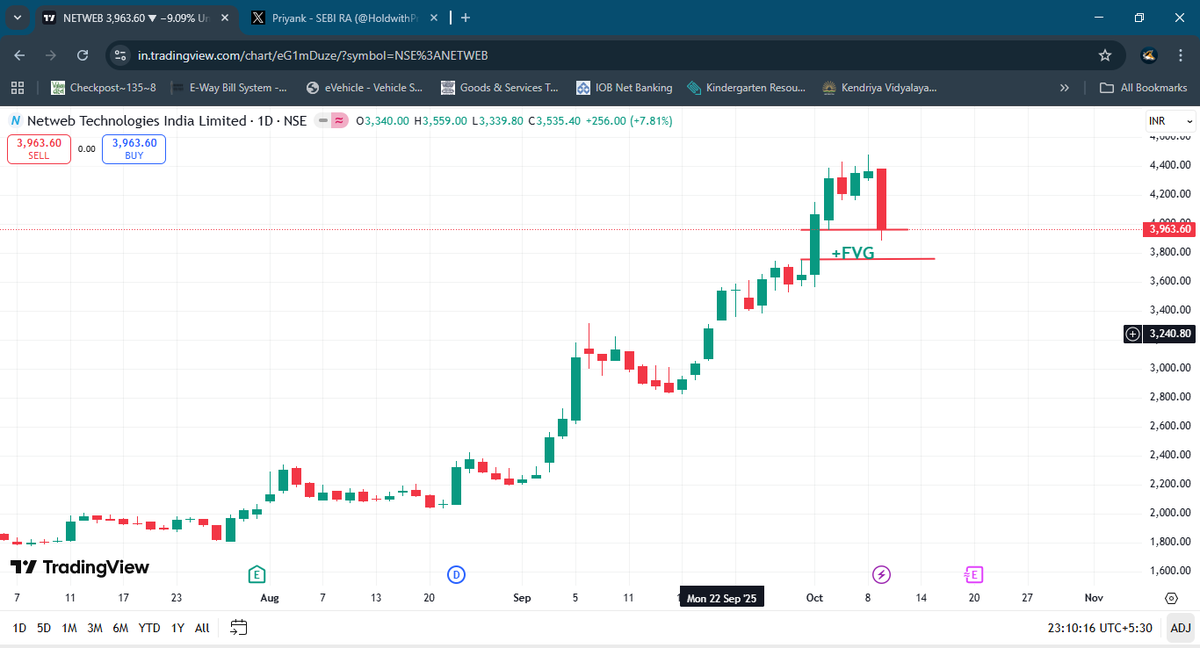Click the blue BUY 3,963.60 button
1200x648 pixels.
tap(134, 149)
